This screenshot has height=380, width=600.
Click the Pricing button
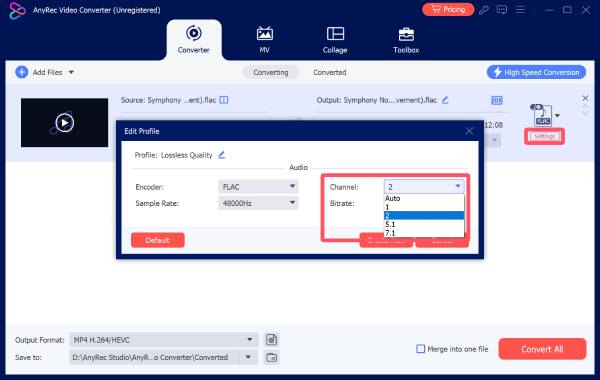coord(448,10)
